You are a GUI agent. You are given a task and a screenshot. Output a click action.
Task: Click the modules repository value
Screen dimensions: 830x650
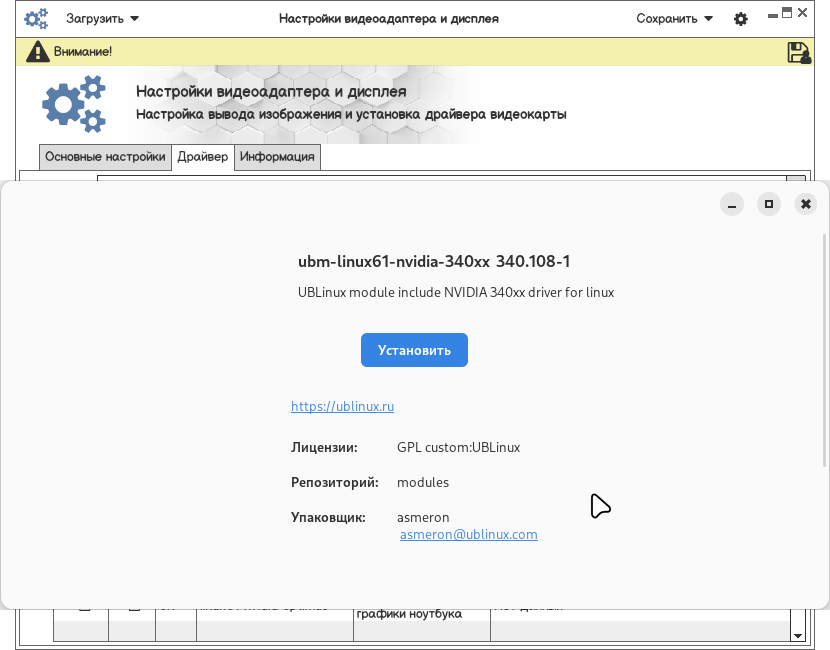point(423,482)
